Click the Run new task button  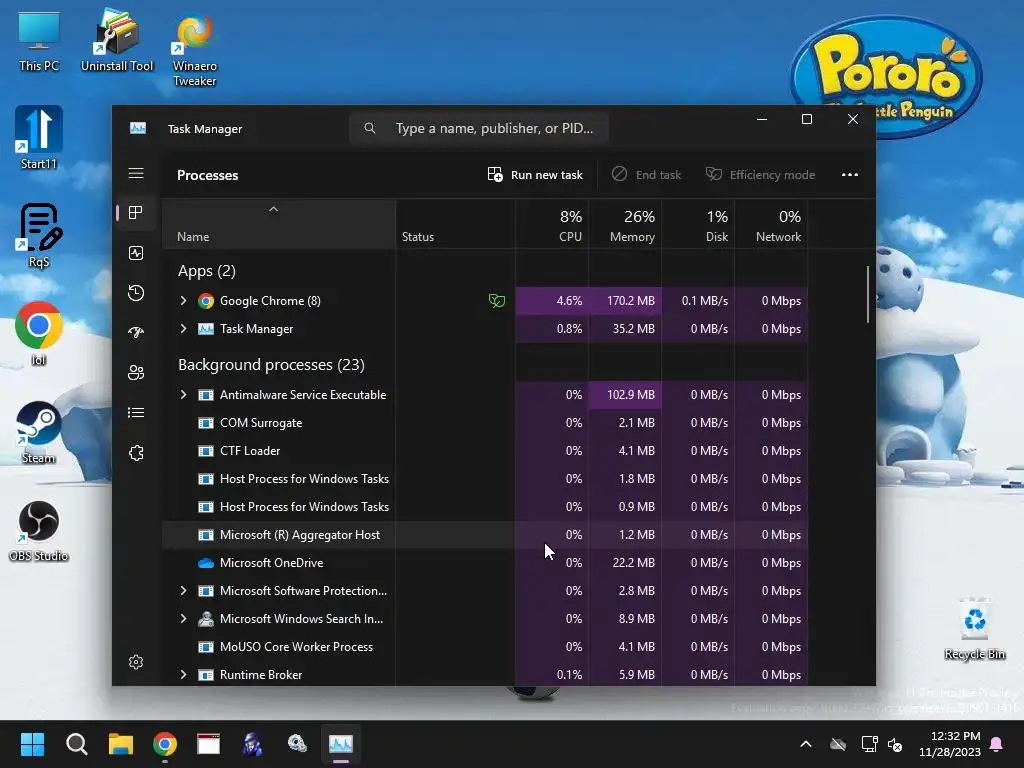(535, 174)
